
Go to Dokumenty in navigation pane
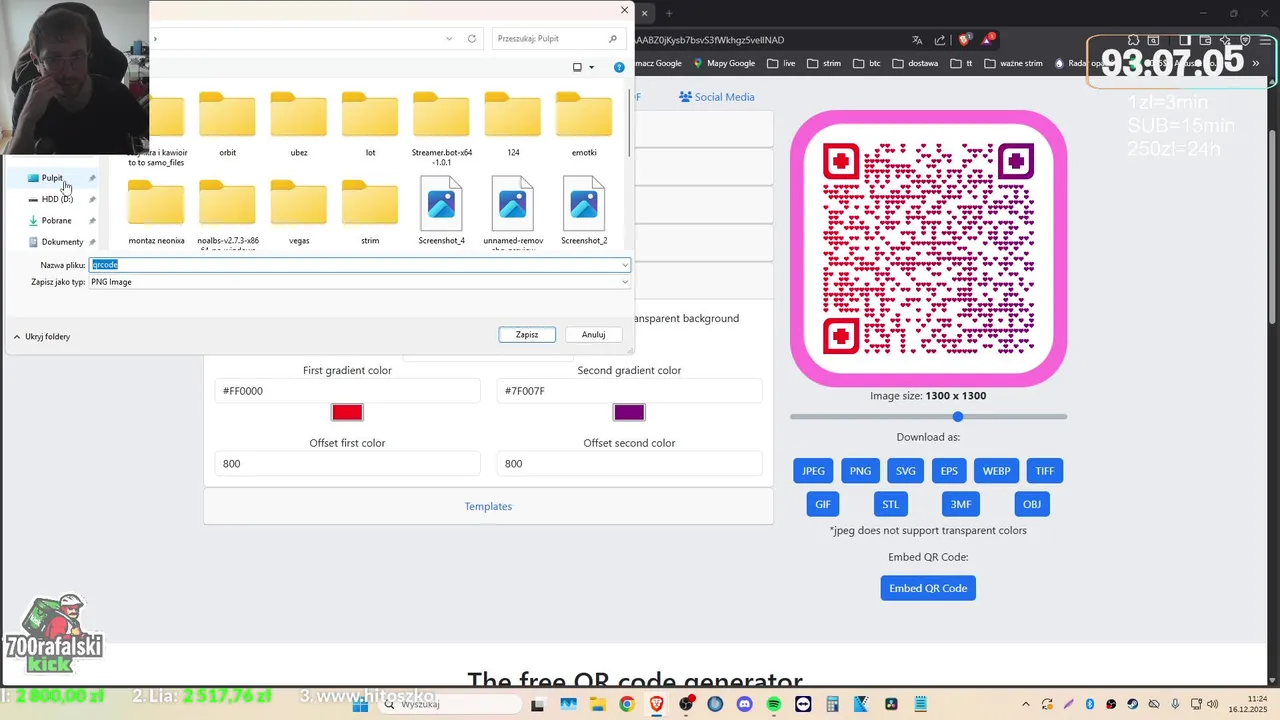click(x=62, y=242)
